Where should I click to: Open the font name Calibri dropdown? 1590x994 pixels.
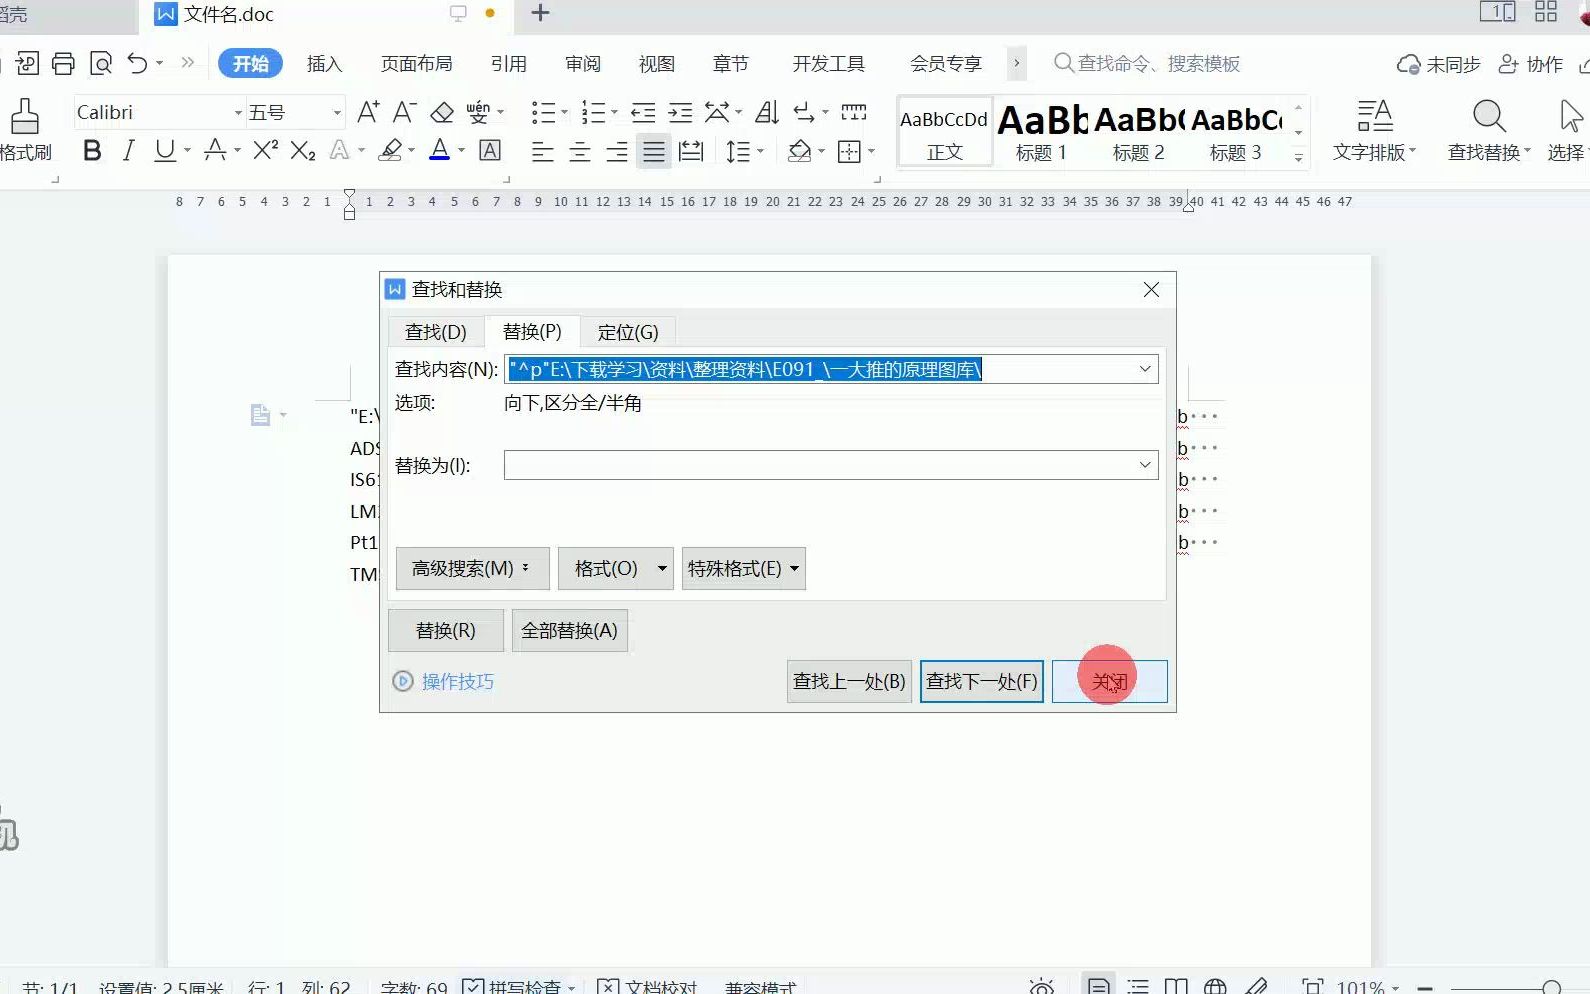[x=239, y=113]
